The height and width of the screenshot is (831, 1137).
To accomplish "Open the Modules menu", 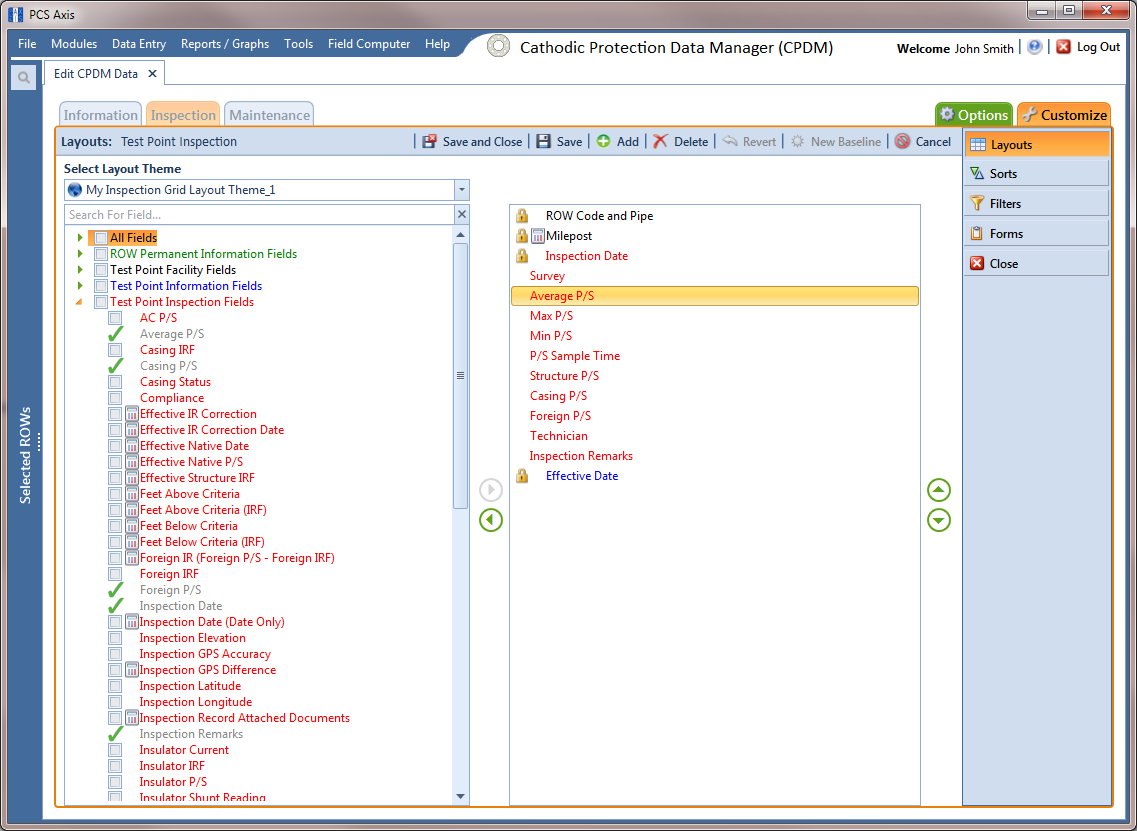I will click(74, 44).
